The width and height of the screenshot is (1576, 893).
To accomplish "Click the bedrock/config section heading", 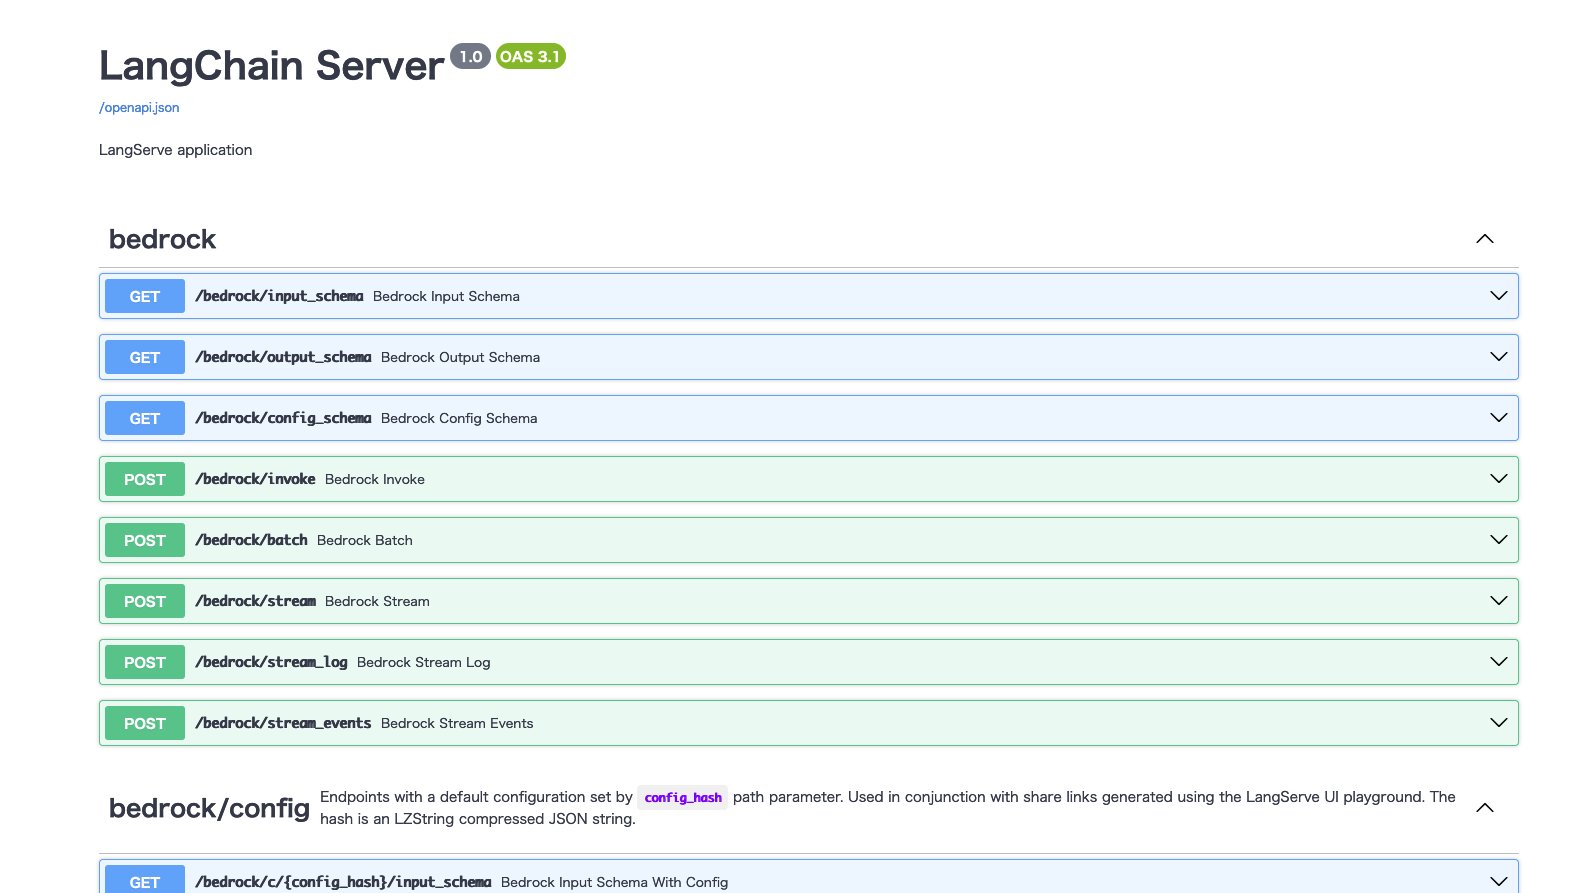I will pyautogui.click(x=209, y=808).
